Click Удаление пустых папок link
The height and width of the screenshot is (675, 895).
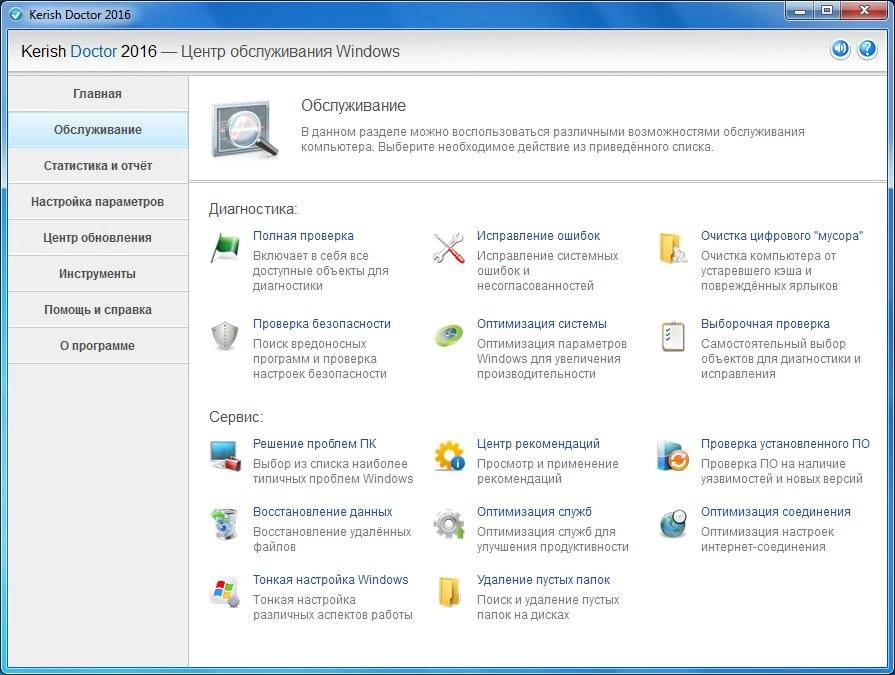pos(543,579)
